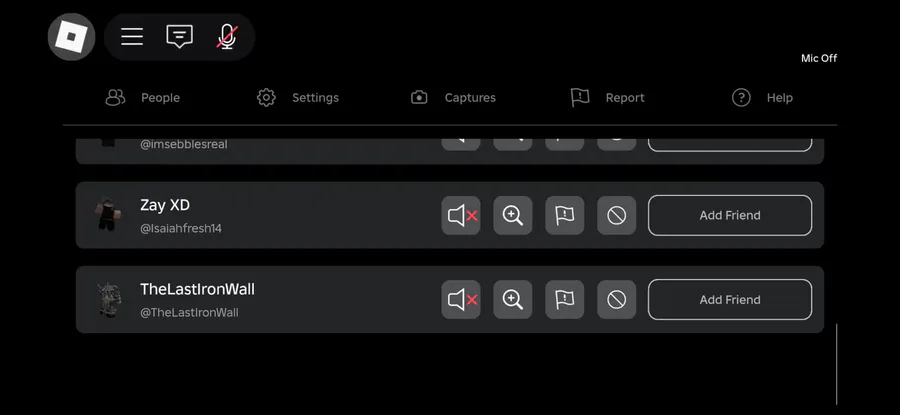Unmute Zay XD's voice

coord(461,215)
